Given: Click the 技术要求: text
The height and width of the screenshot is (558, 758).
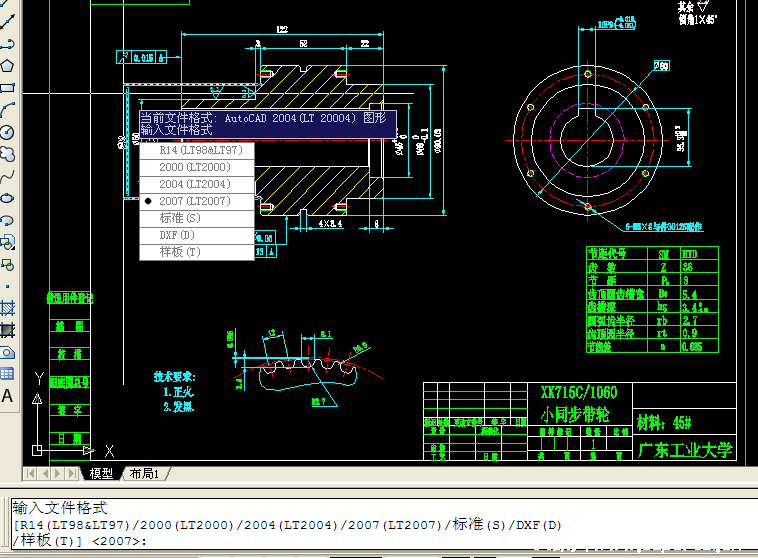Looking at the screenshot, I should point(175,377).
